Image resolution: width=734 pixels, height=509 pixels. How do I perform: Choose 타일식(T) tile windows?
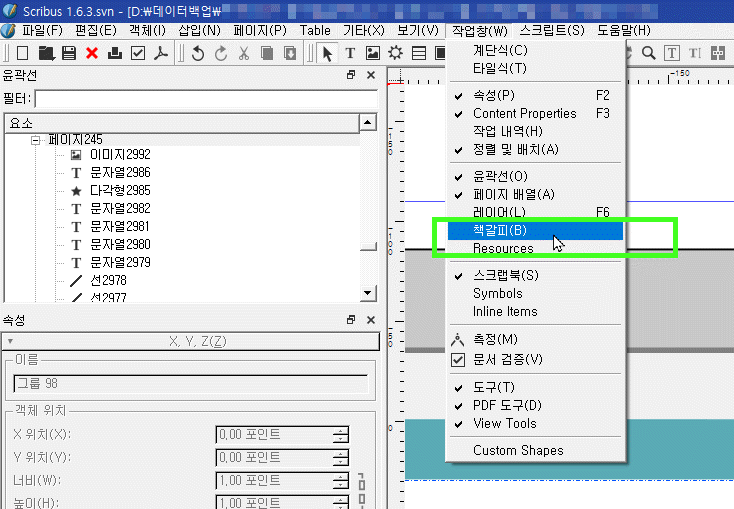(x=535, y=68)
